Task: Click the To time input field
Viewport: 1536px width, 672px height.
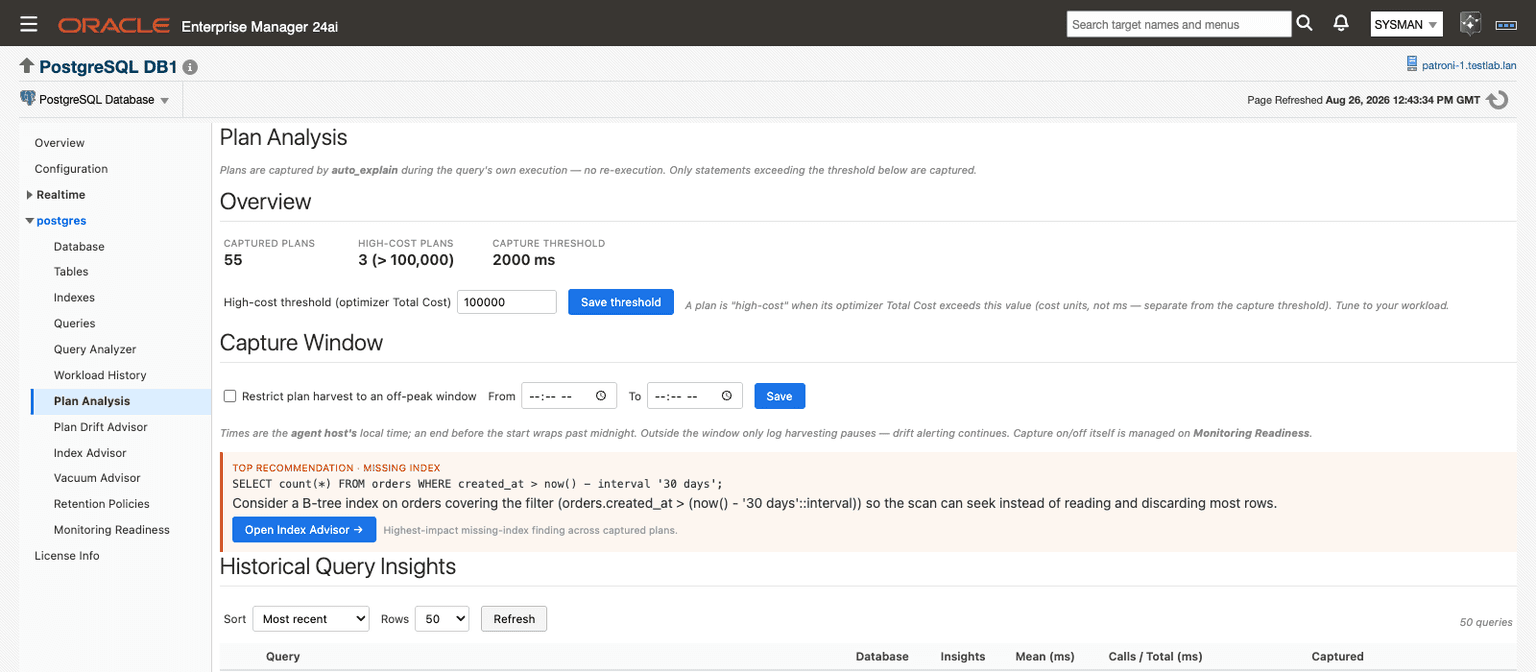Action: pos(695,396)
